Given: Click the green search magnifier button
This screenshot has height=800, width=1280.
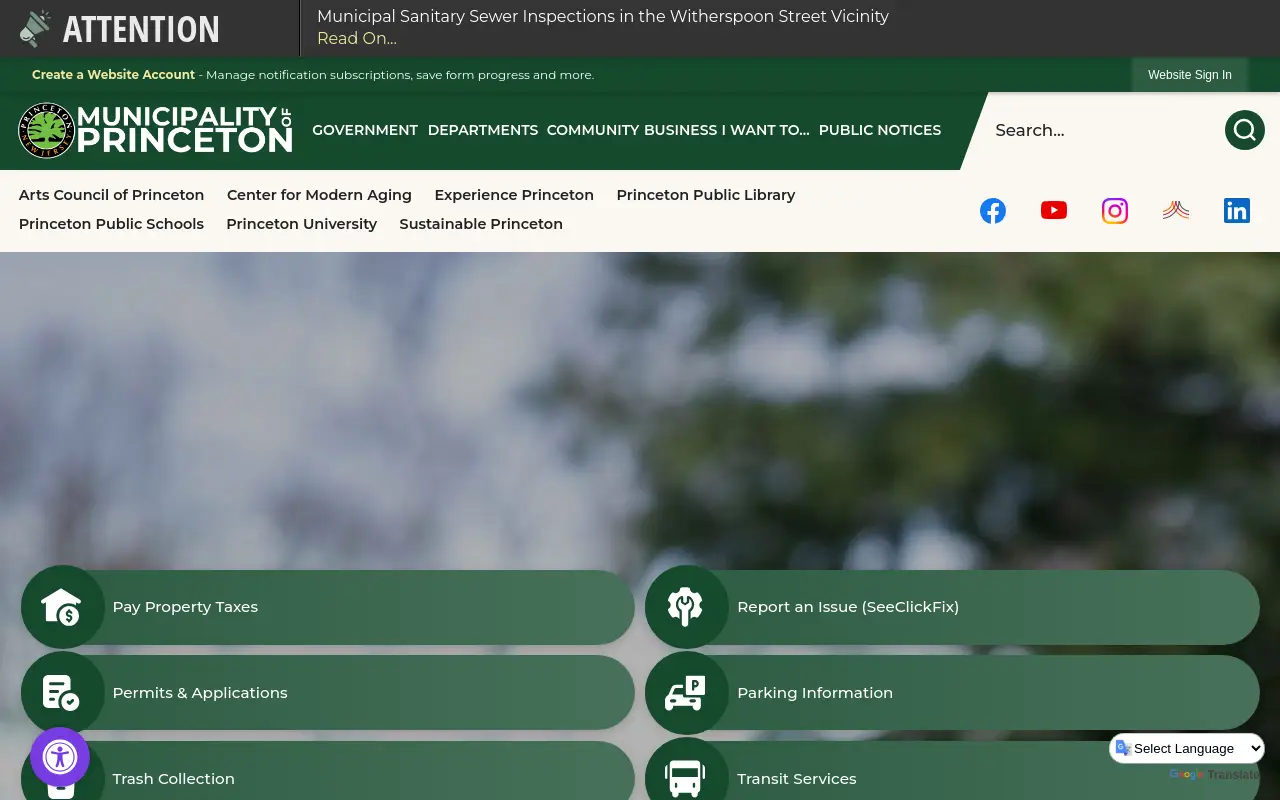Looking at the screenshot, I should (1245, 130).
